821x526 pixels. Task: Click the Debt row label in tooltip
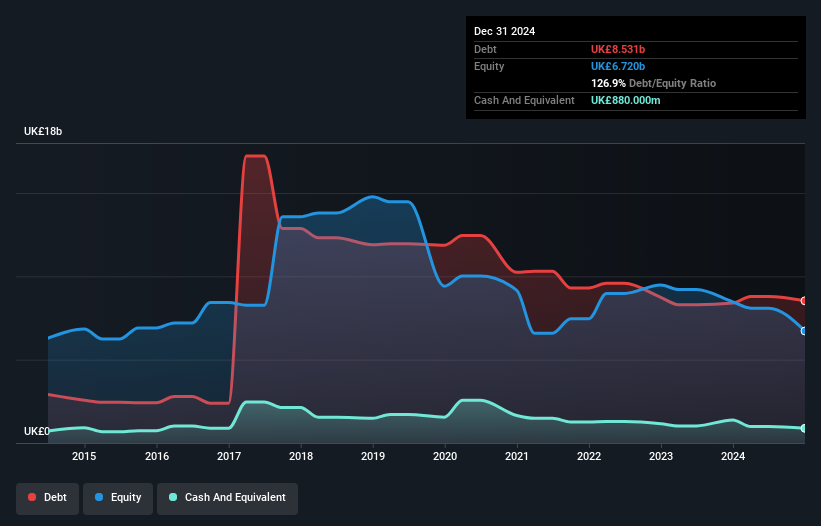[x=485, y=49]
